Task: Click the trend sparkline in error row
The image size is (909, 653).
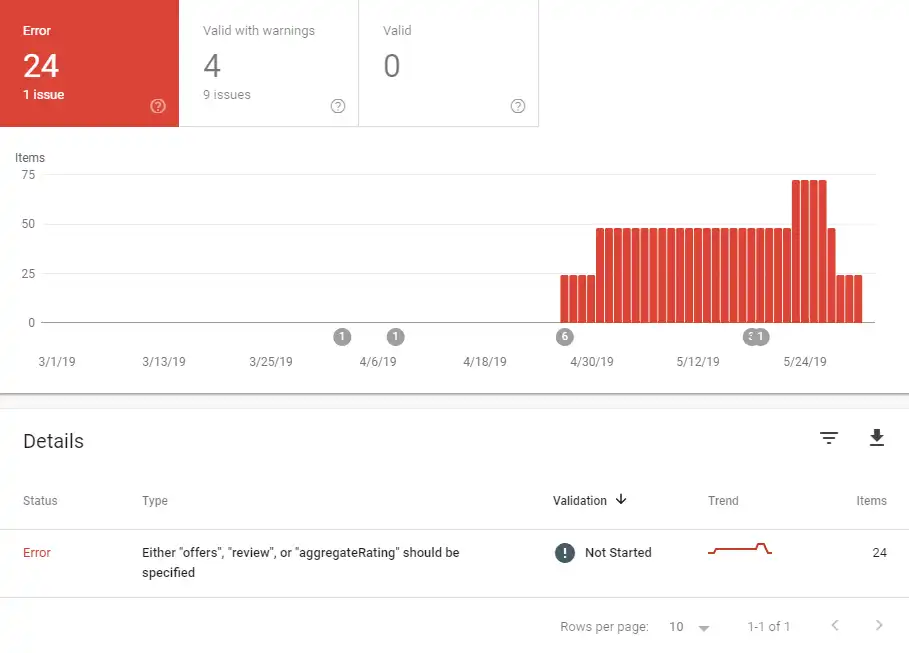Action: tap(740, 549)
